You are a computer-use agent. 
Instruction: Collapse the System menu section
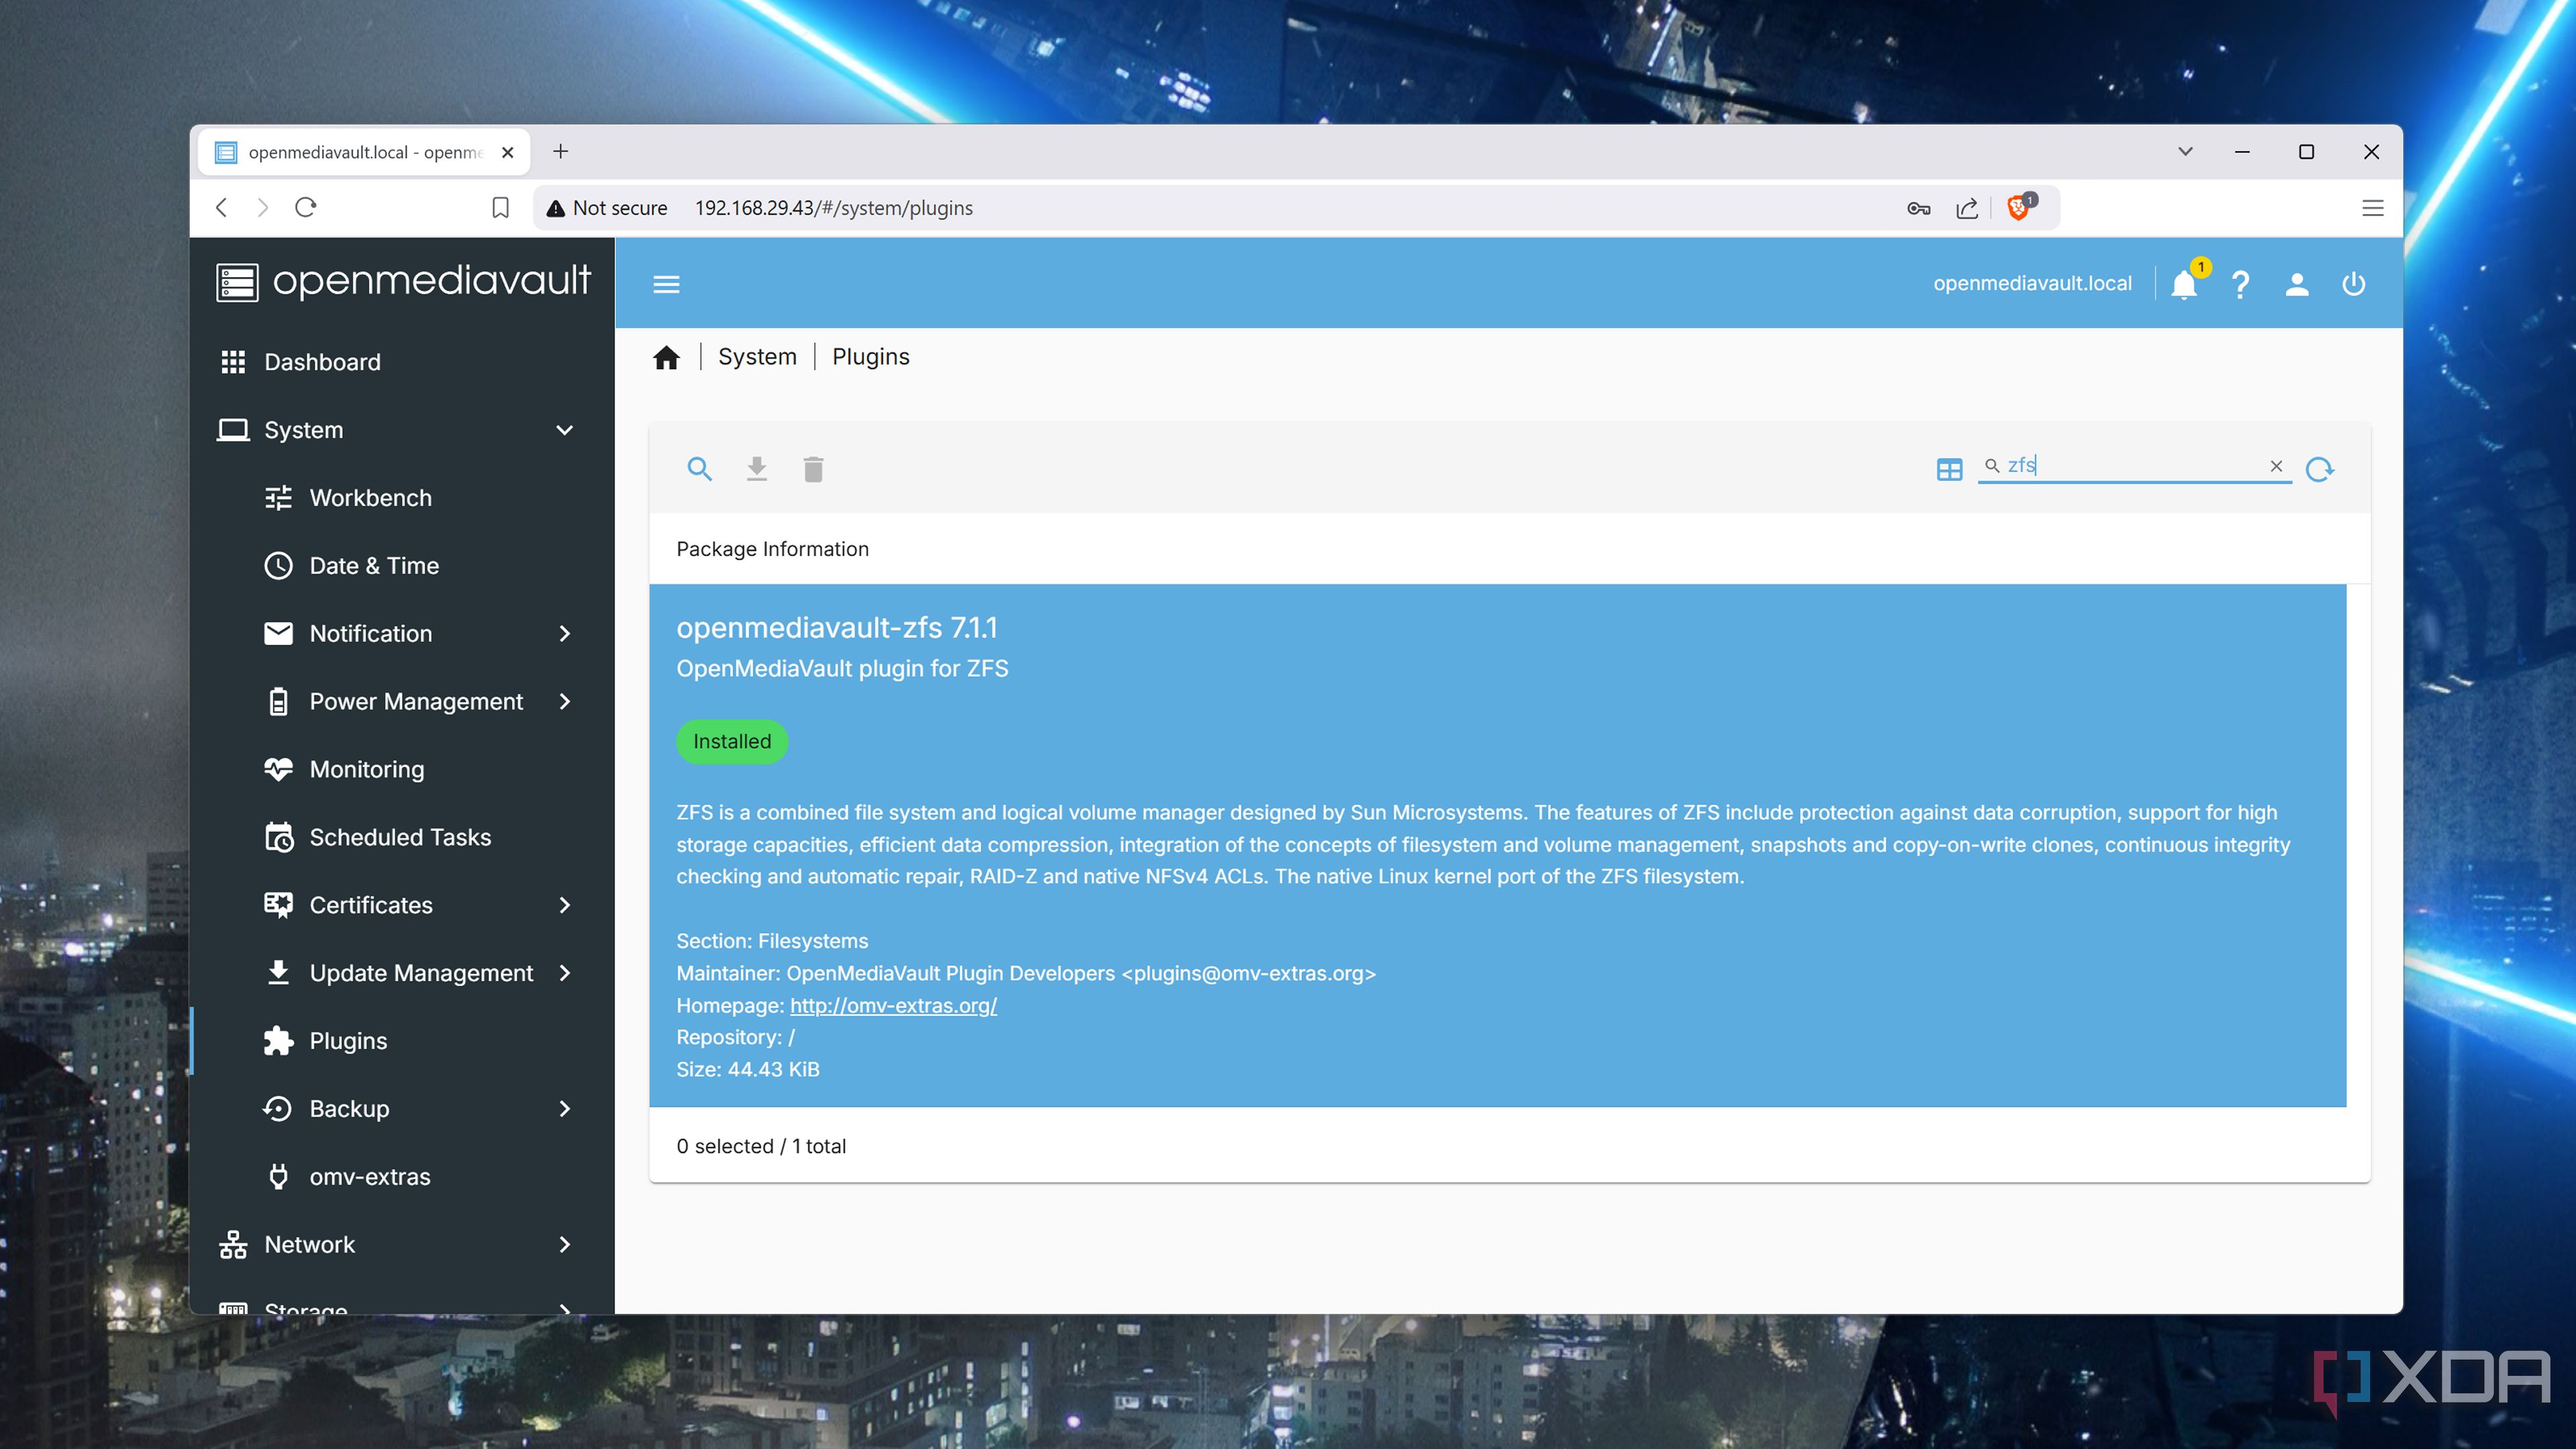coord(564,430)
